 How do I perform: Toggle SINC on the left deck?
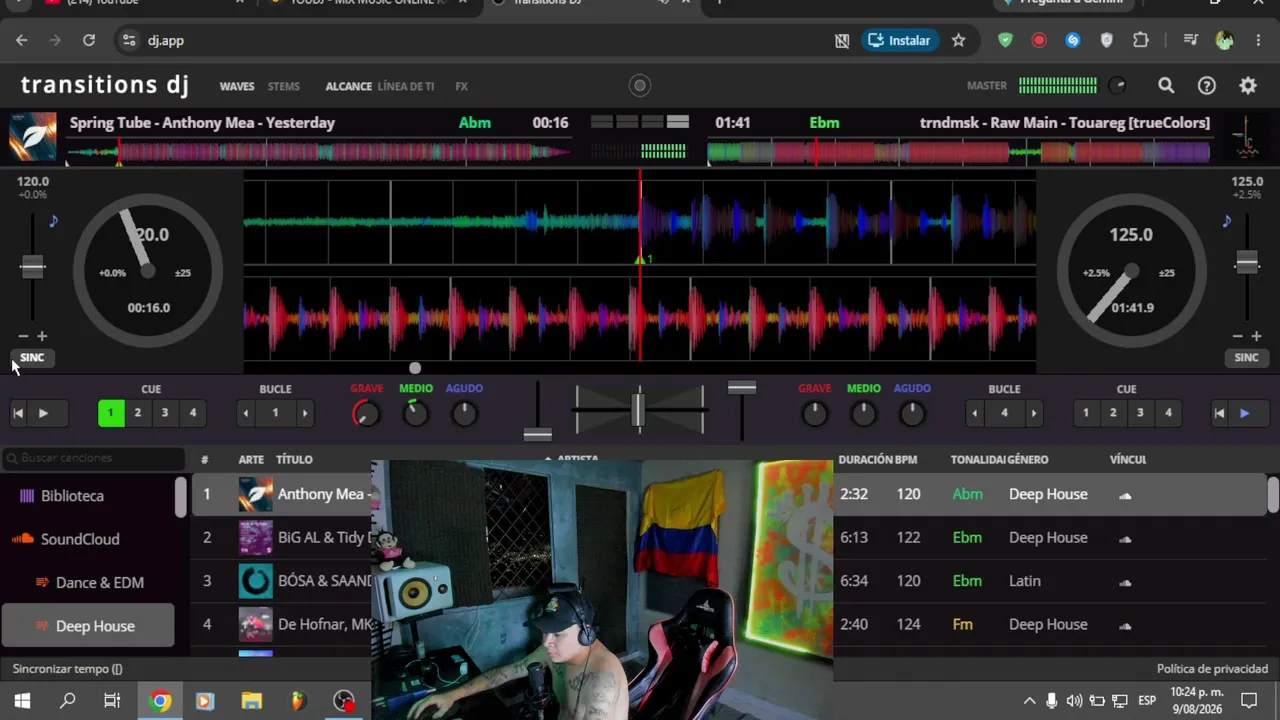click(x=32, y=358)
